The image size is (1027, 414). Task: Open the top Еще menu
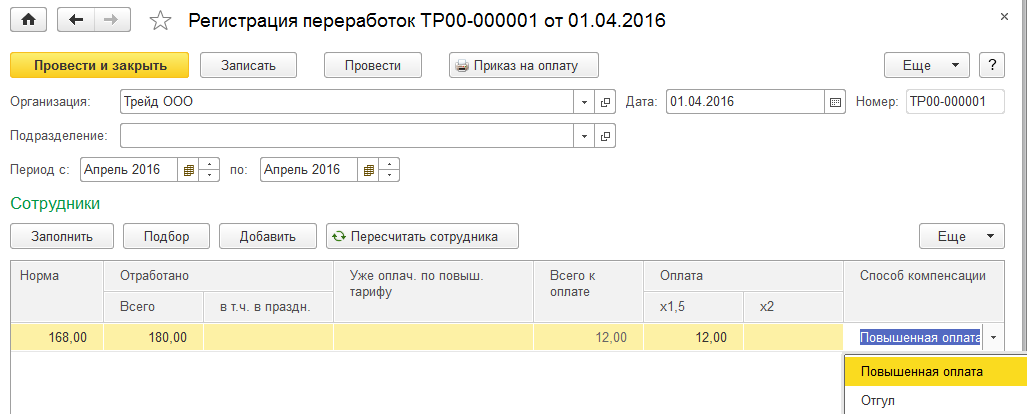927,65
